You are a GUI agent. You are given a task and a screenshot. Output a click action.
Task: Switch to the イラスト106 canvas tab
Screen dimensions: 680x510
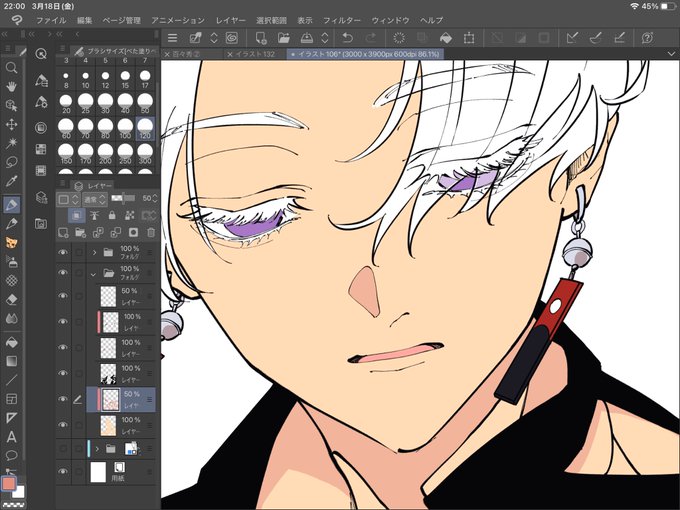point(365,54)
